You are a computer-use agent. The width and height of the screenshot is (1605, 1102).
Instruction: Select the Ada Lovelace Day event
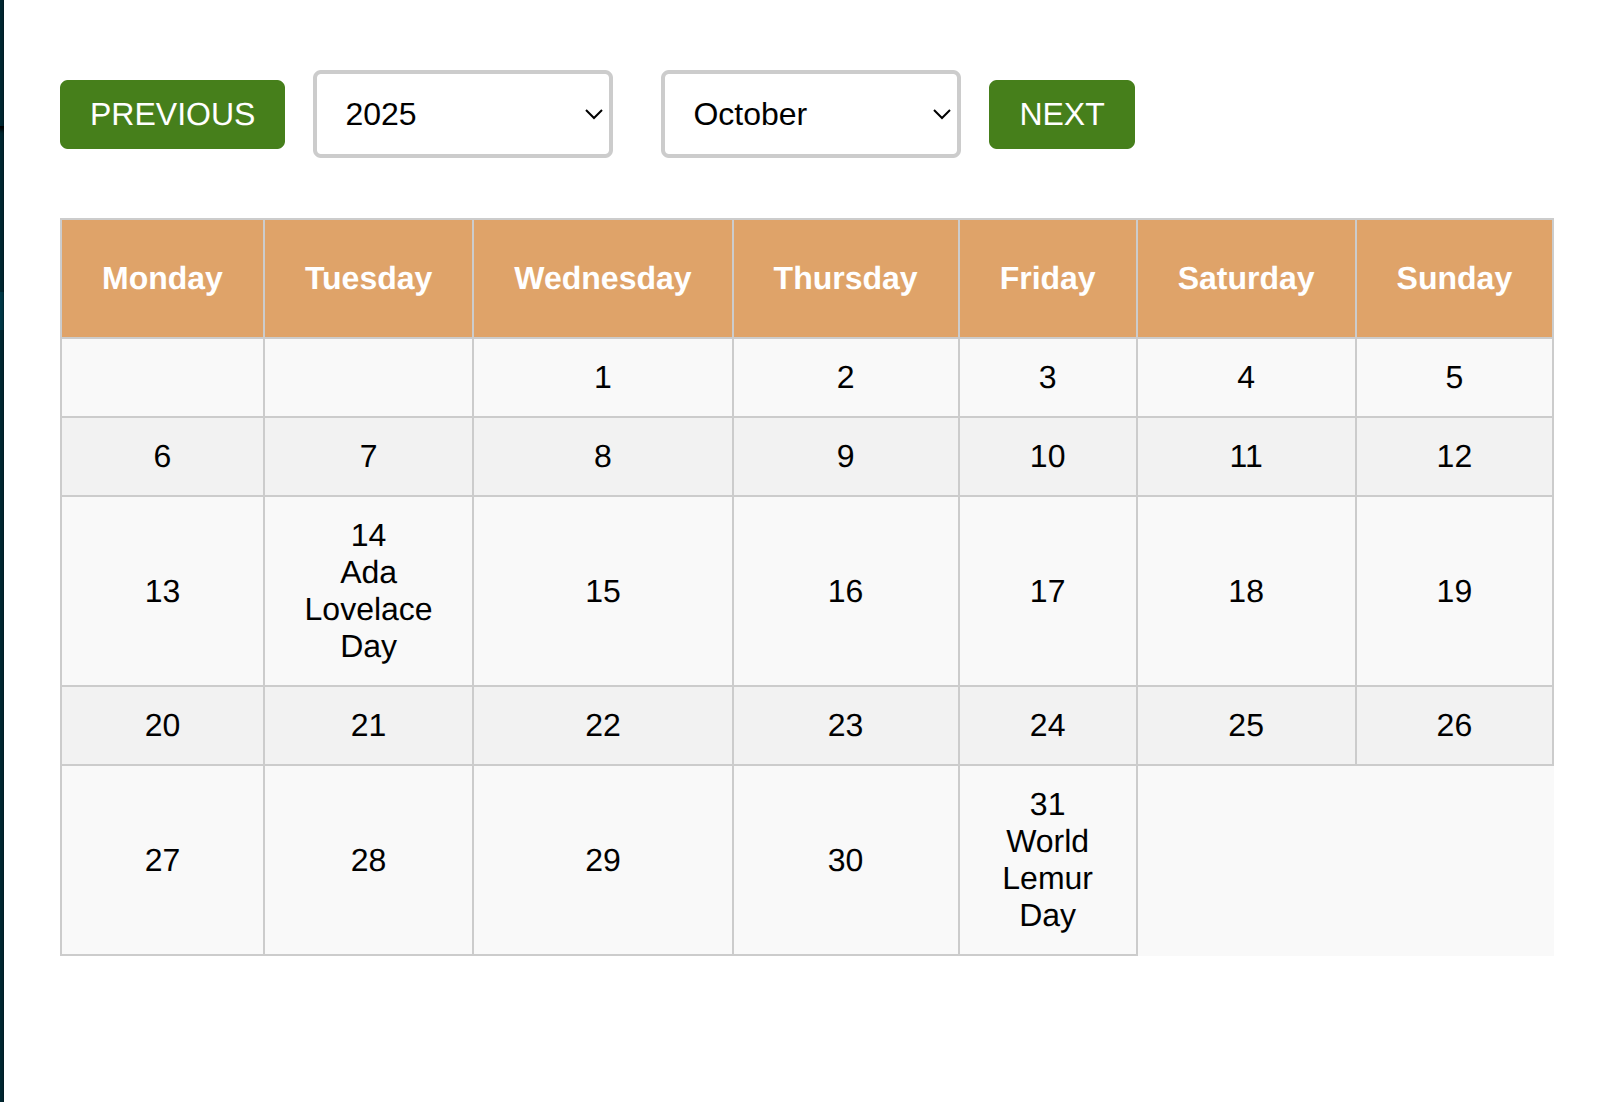tap(367, 591)
